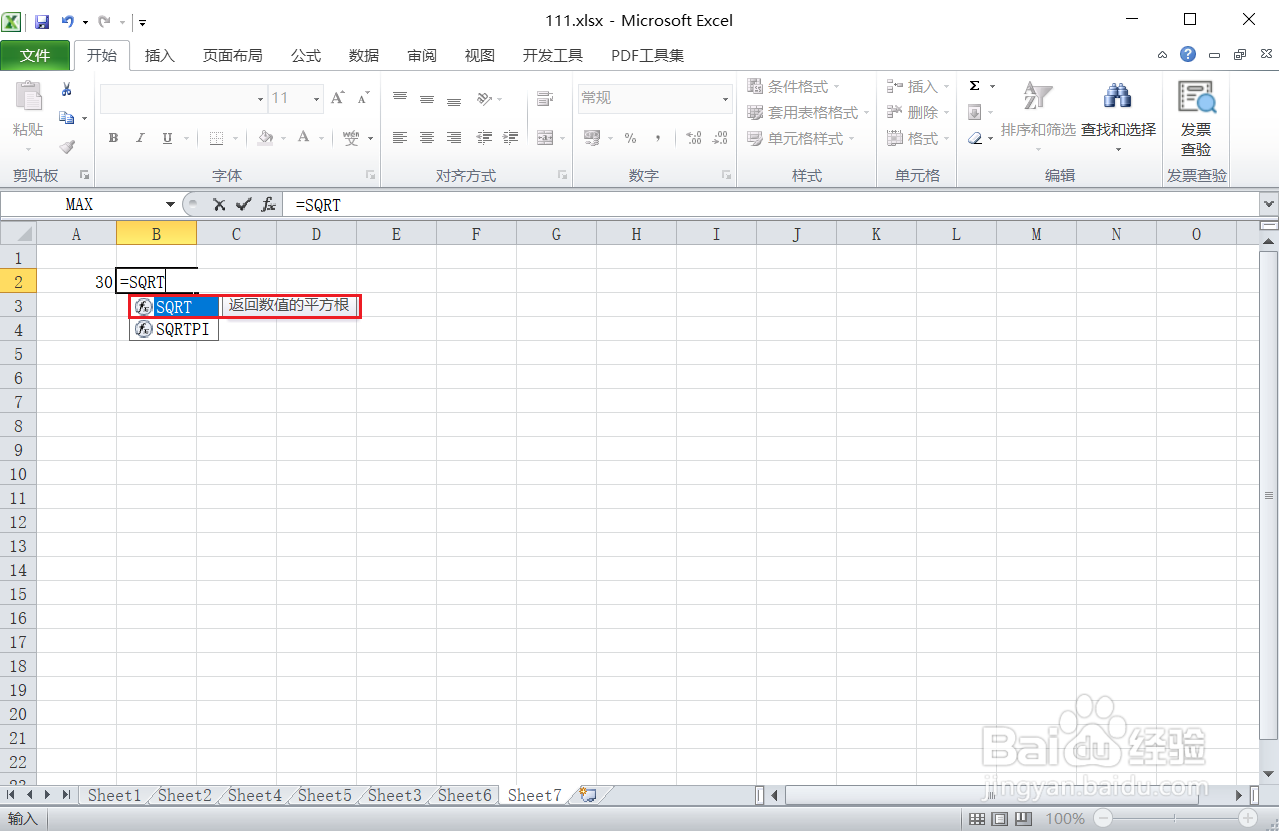This screenshot has height=831, width=1279.
Task: Click 套用表格格式 button
Action: (x=808, y=112)
